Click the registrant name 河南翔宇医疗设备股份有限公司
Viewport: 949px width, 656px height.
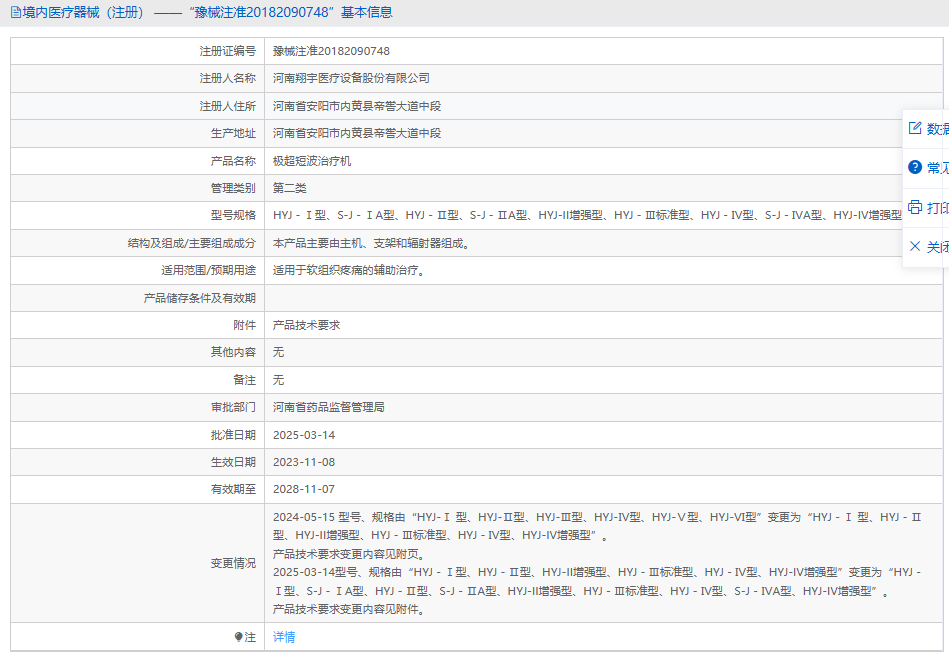[x=351, y=78]
